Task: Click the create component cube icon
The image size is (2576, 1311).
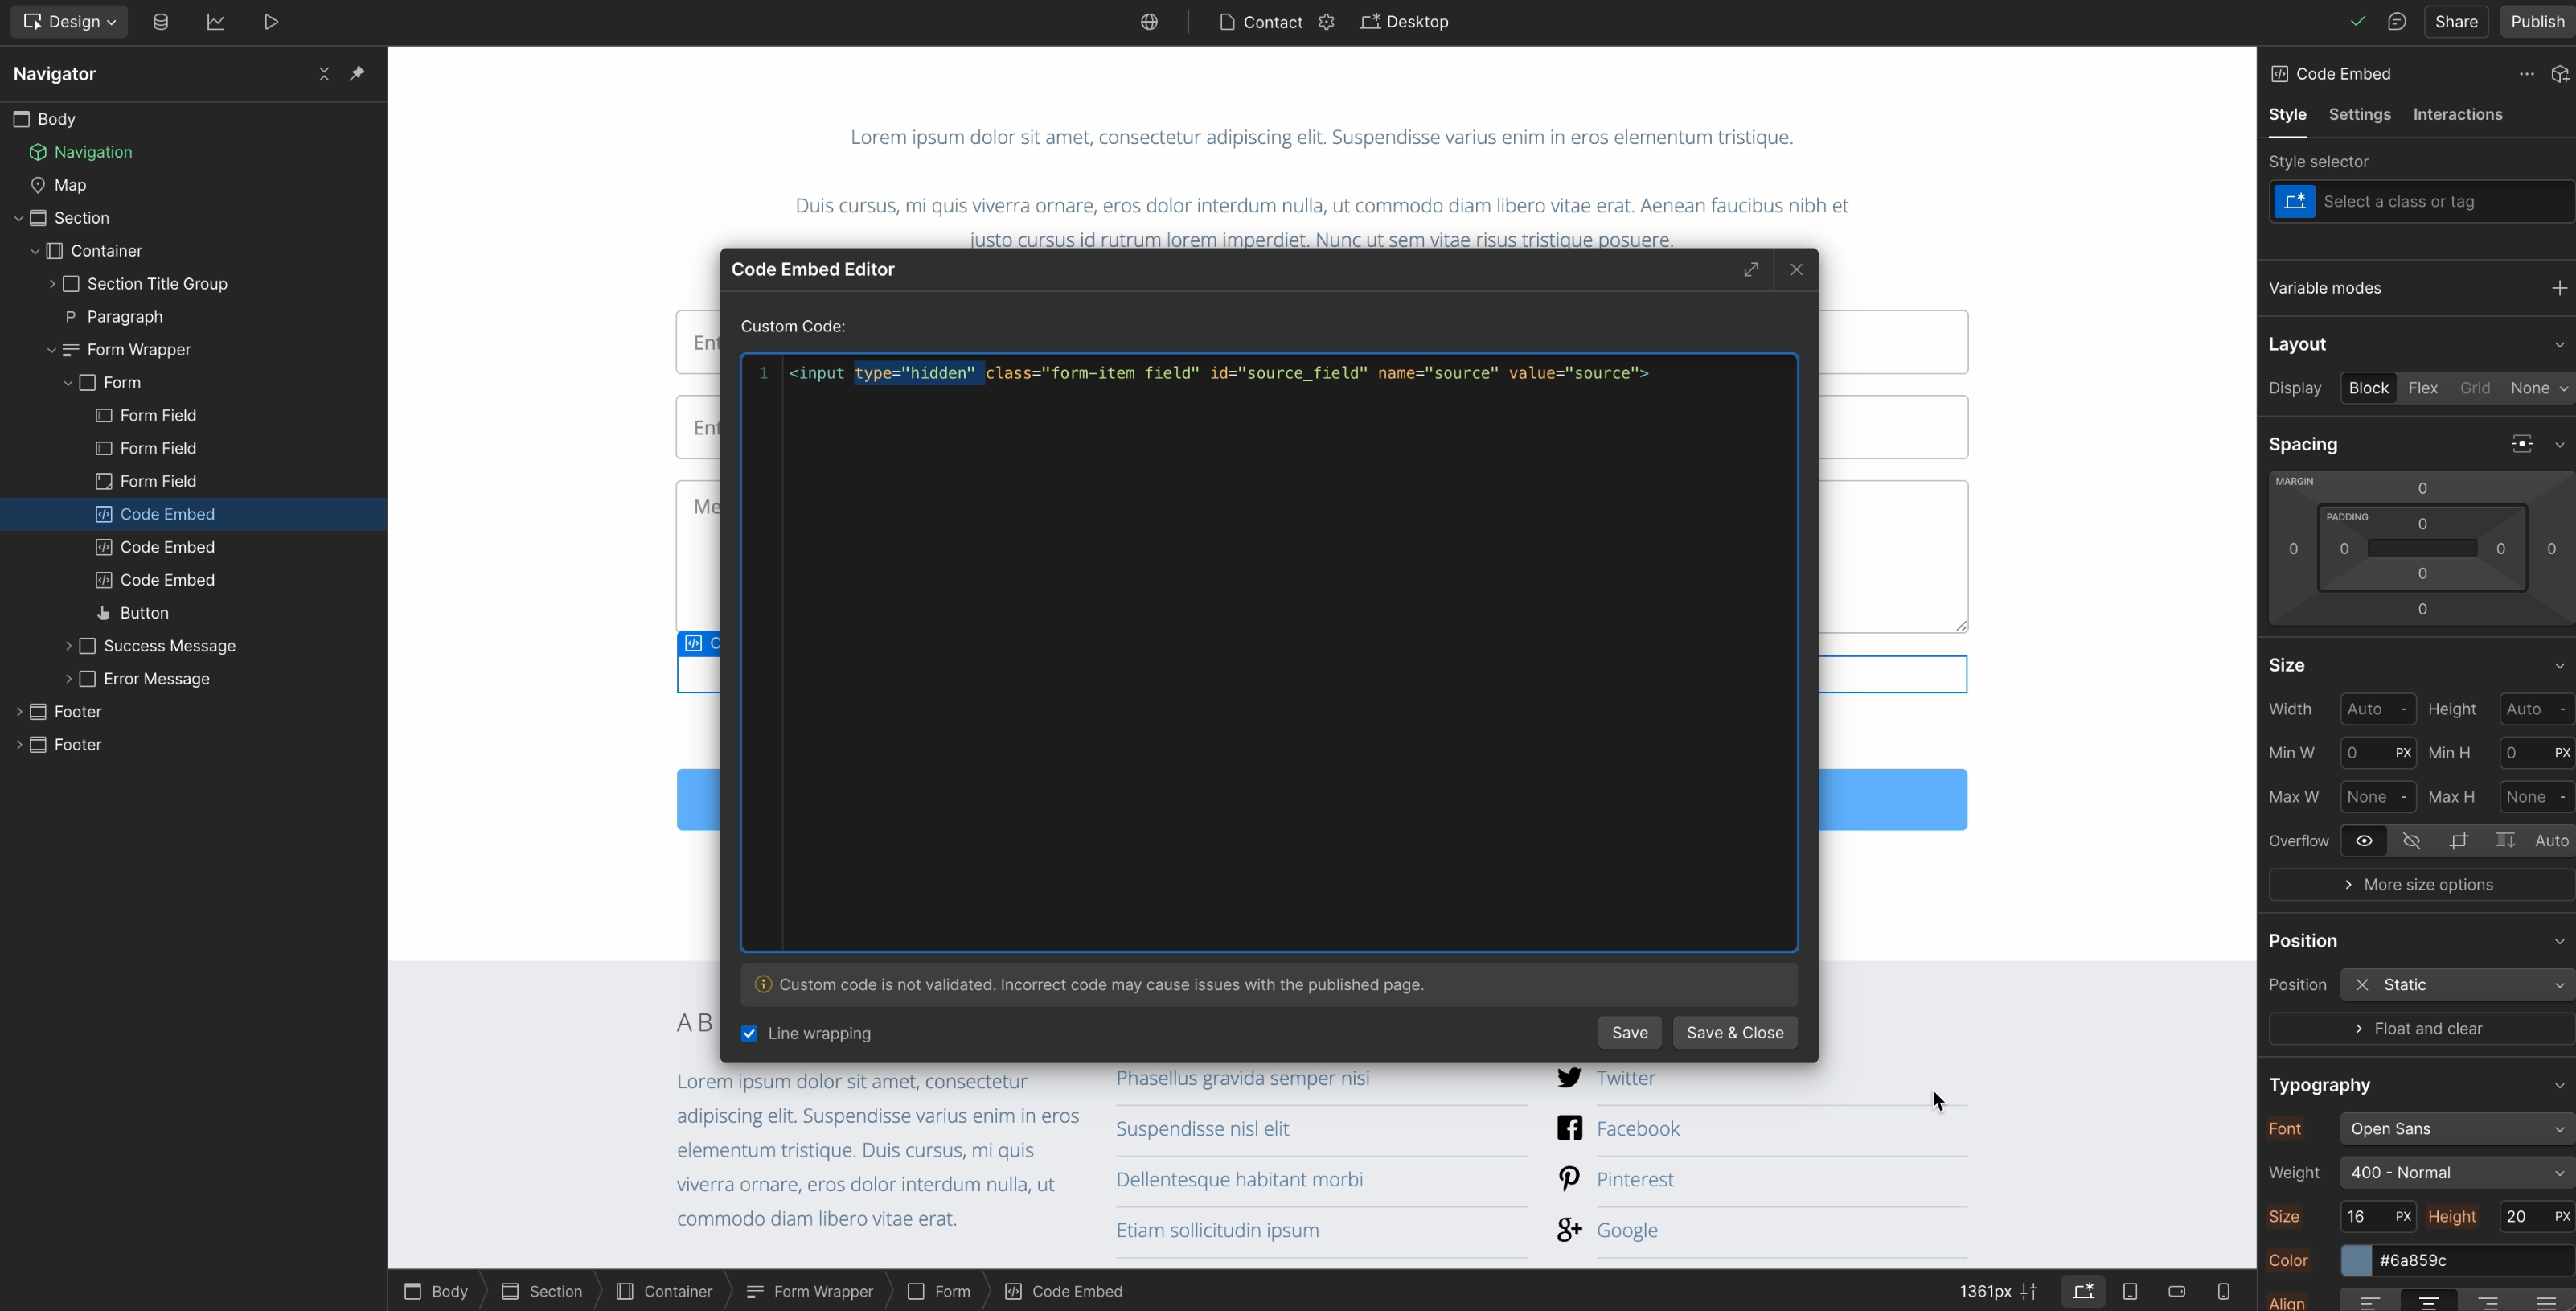Action: [x=2559, y=73]
